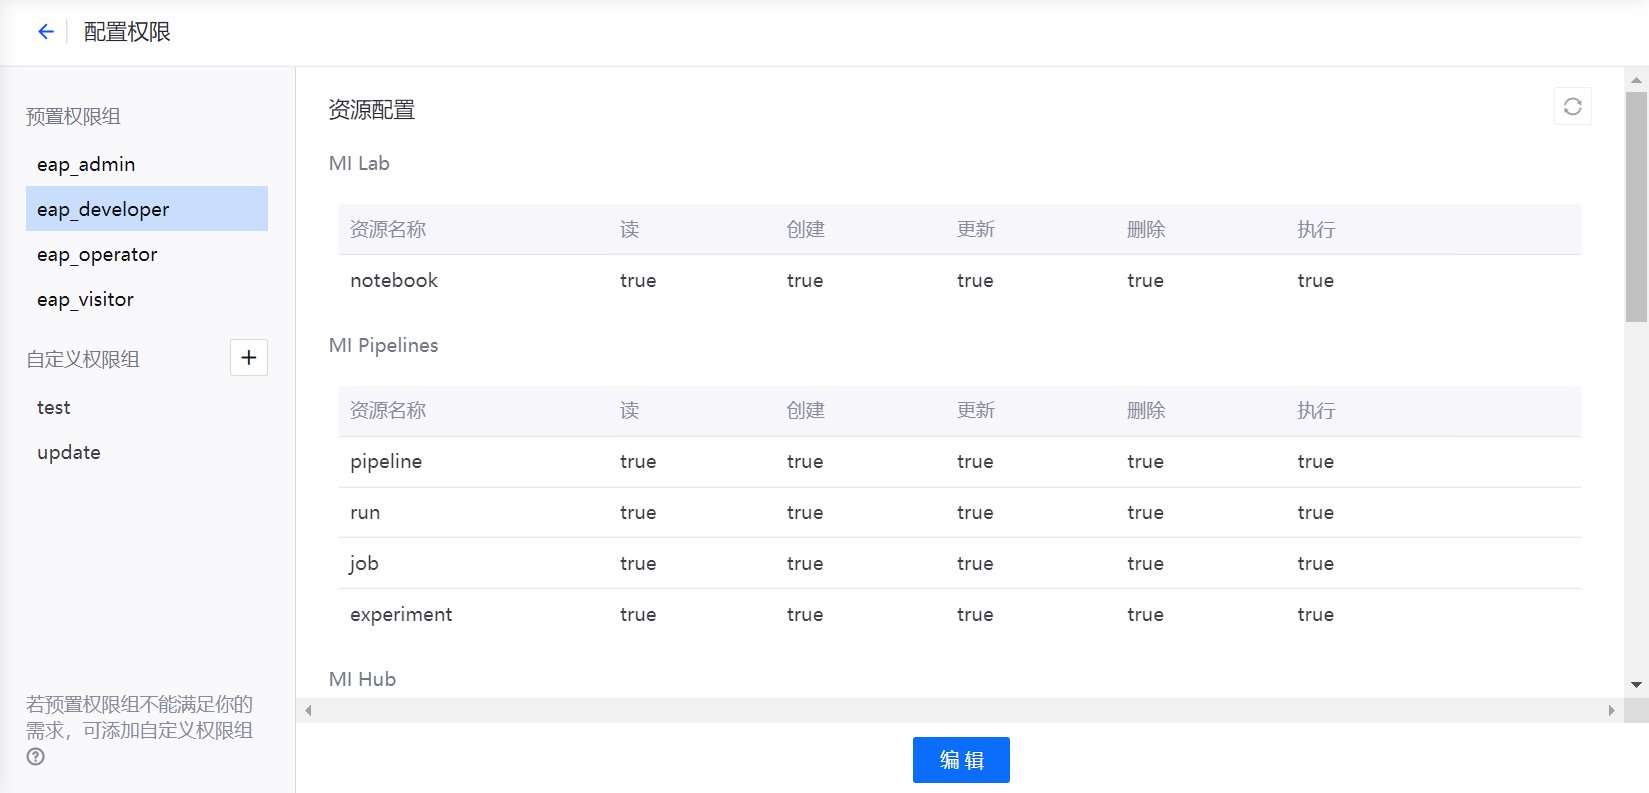
Task: Click the 配置权限 page title
Action: tap(127, 32)
